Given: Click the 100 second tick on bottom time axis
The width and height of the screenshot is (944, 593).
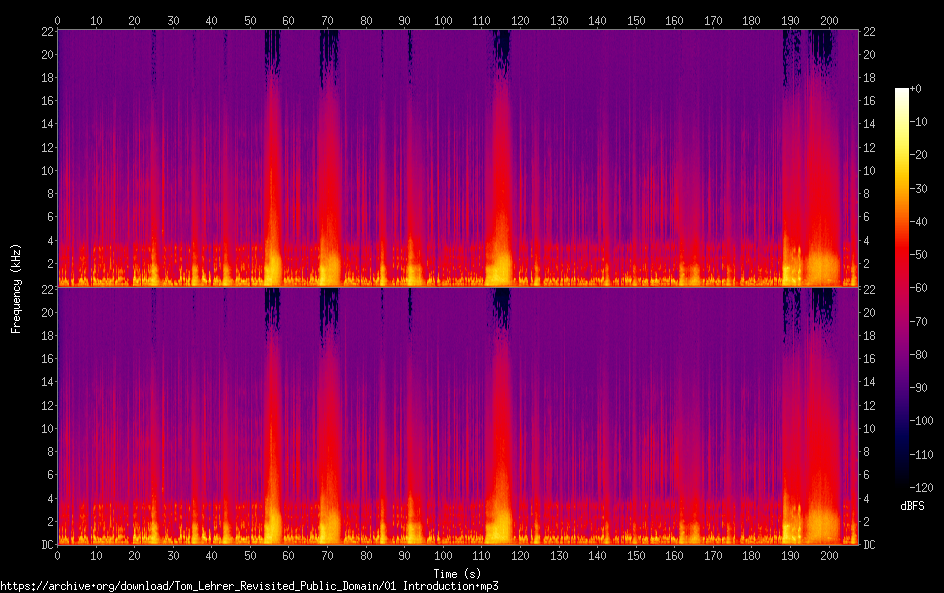Looking at the screenshot, I should click(443, 554).
